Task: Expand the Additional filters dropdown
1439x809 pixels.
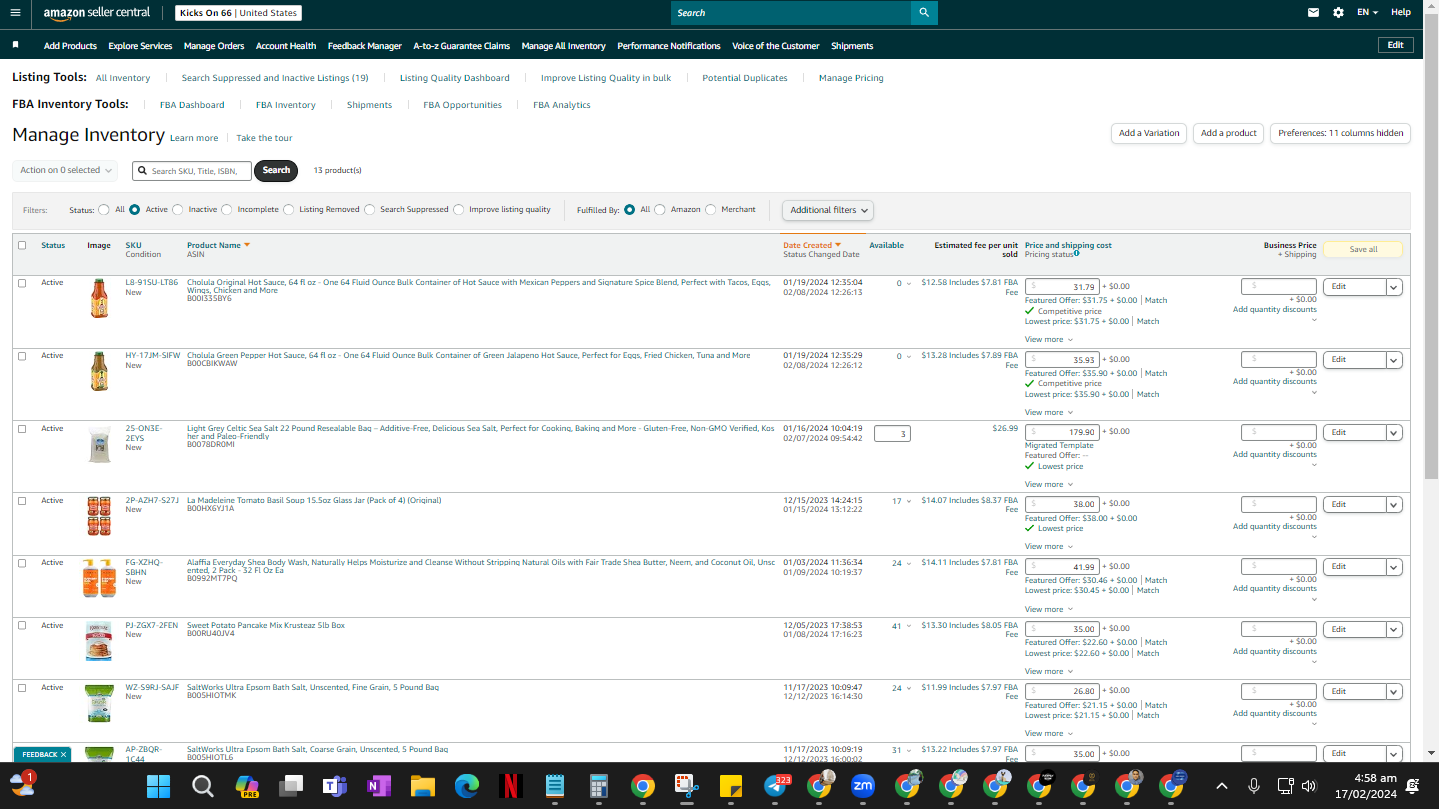Action: point(828,210)
